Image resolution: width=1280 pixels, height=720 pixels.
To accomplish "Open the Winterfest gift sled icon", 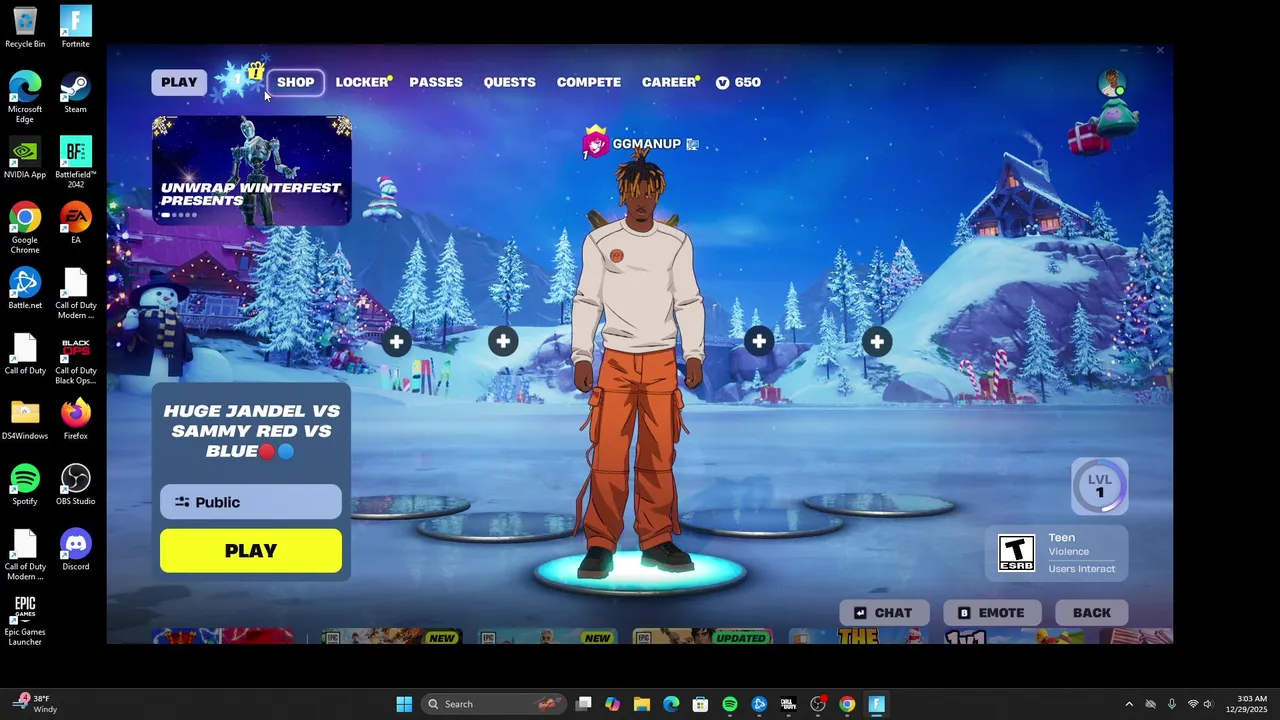I will [x=1104, y=125].
